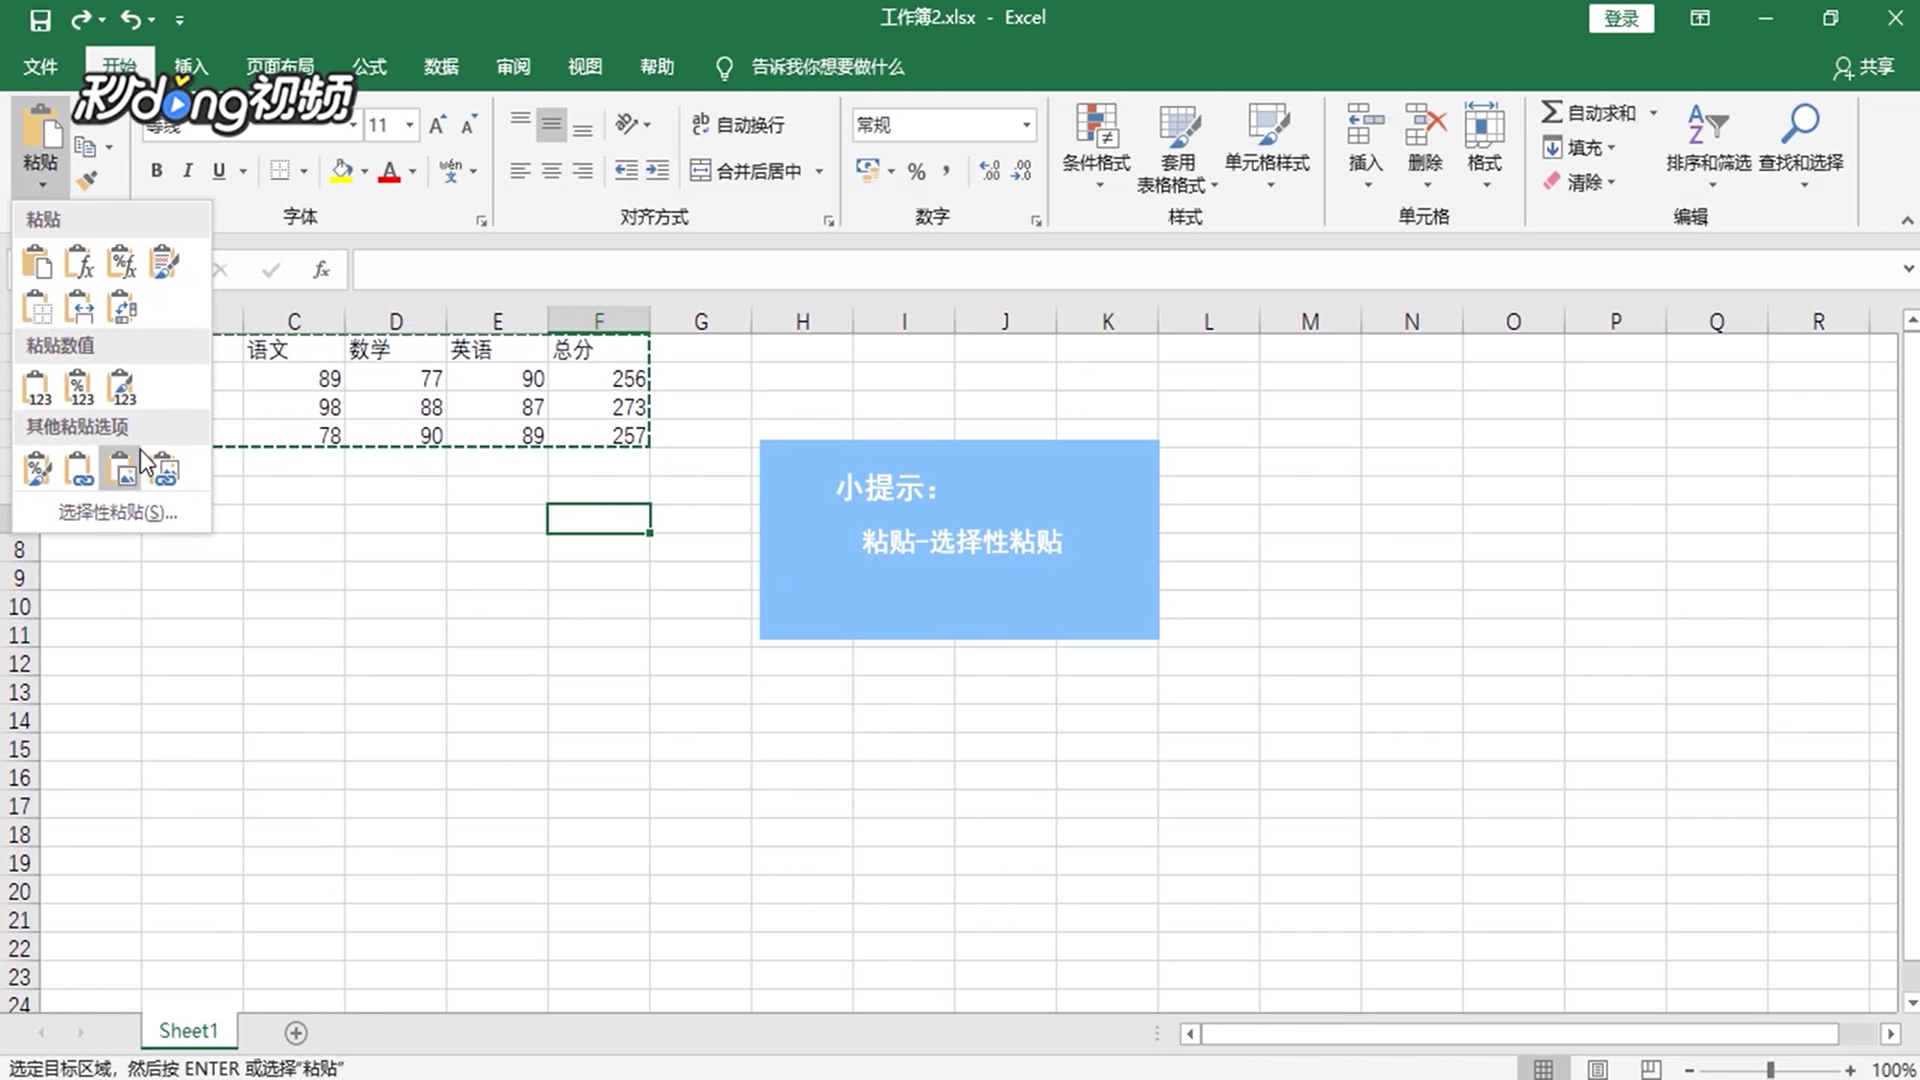Expand merge and center dropdown arrow
This screenshot has height=1080, width=1920.
(819, 171)
